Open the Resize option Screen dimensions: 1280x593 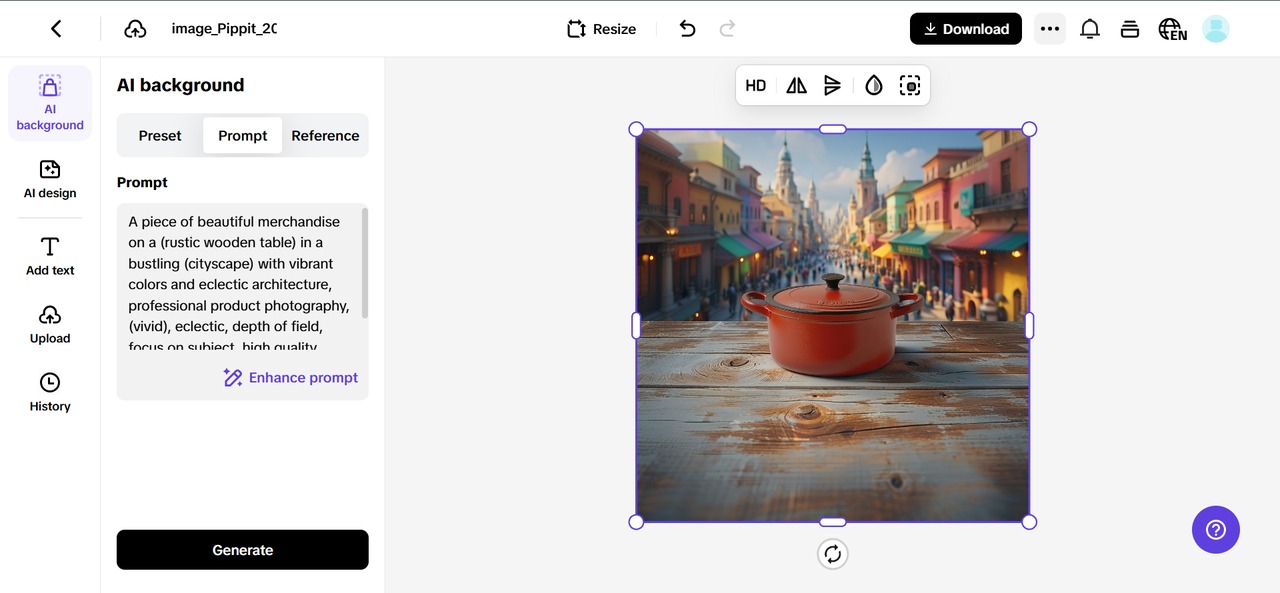602,29
